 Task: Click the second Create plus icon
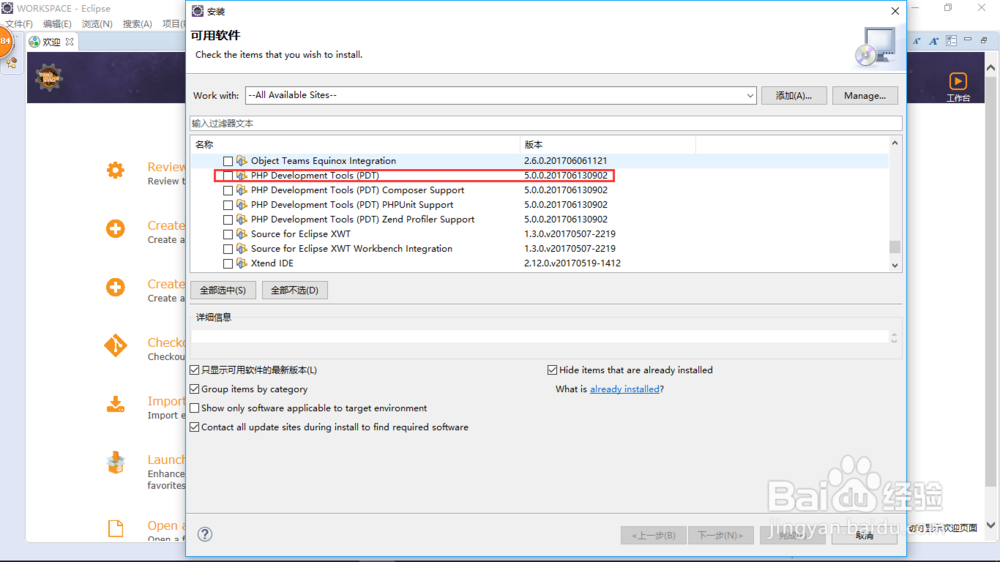click(115, 287)
